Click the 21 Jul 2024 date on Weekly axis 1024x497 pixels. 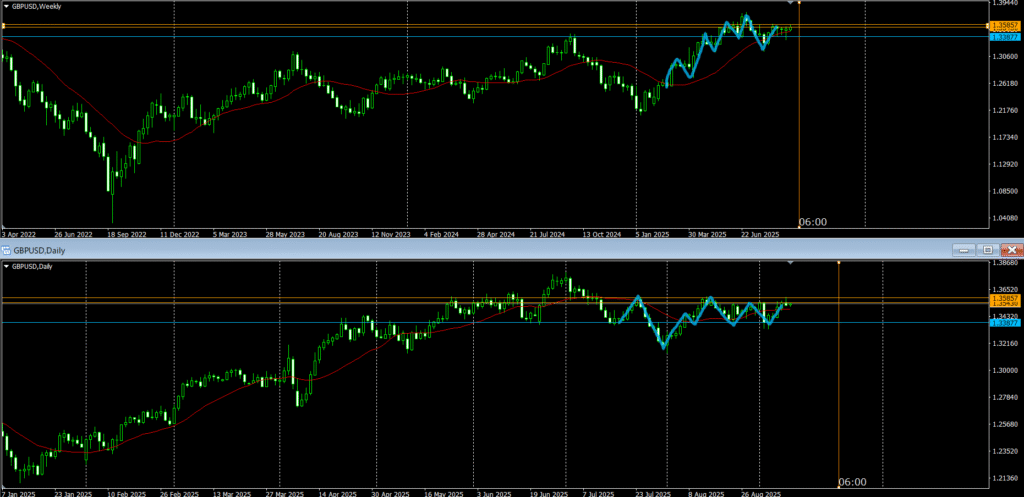click(x=549, y=234)
